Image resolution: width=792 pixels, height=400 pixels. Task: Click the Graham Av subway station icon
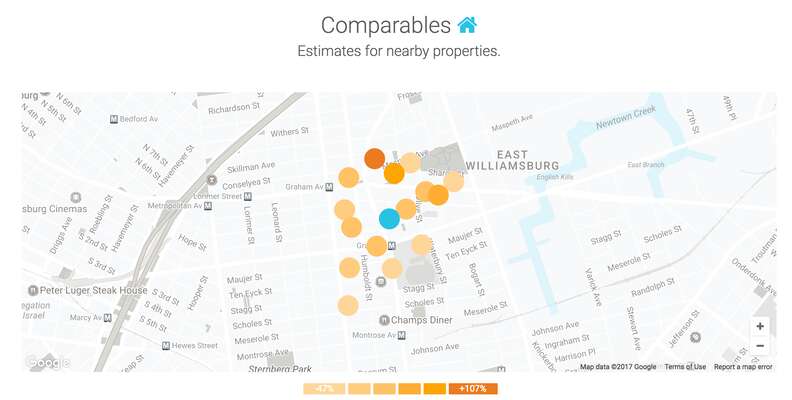point(329,187)
